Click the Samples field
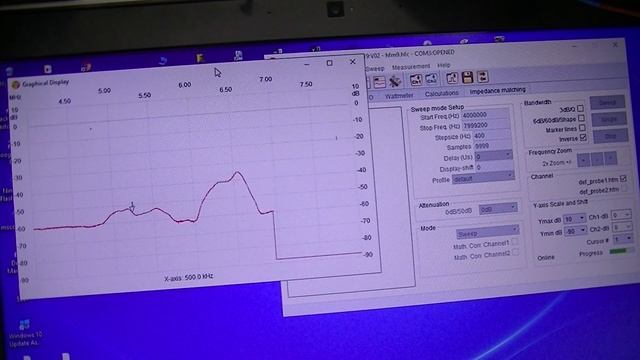This screenshot has width=640, height=360. pos(492,146)
